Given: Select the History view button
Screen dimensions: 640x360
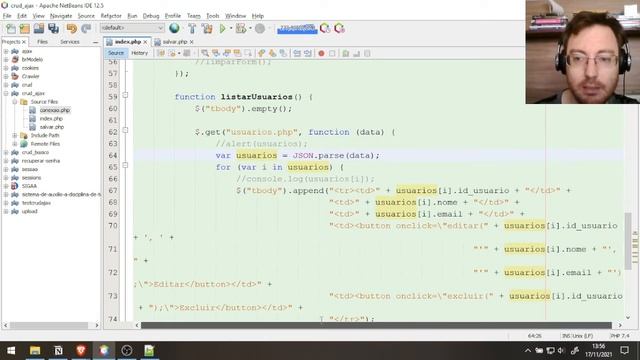Looking at the screenshot, I should tap(139, 53).
